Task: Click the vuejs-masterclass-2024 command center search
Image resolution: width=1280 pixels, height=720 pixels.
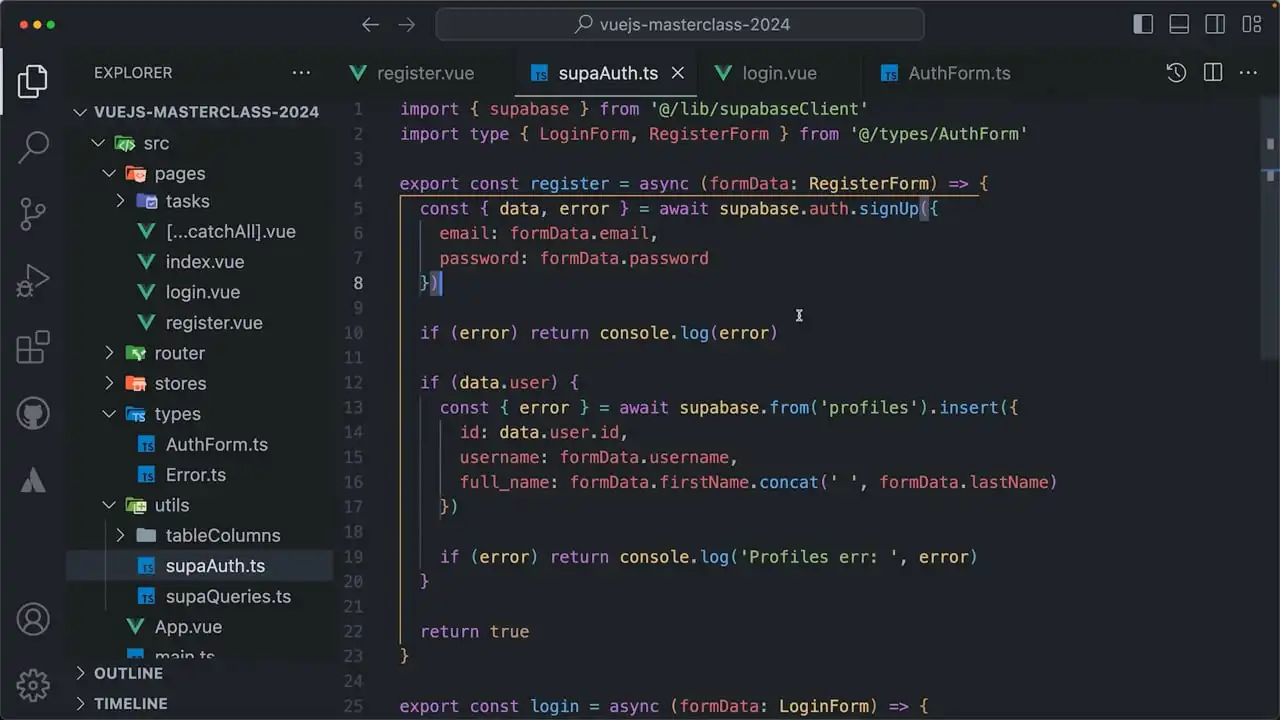Action: 680,25
